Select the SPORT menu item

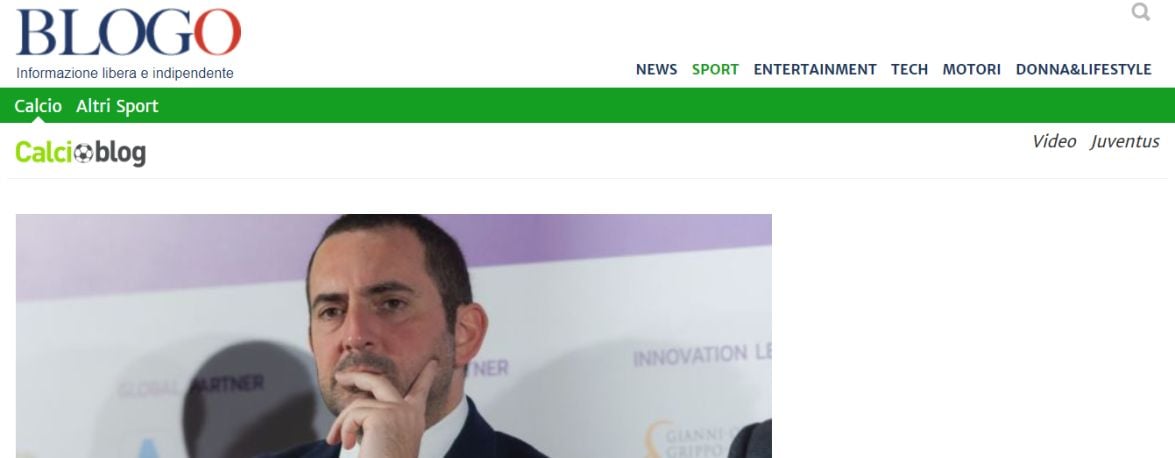click(x=715, y=70)
